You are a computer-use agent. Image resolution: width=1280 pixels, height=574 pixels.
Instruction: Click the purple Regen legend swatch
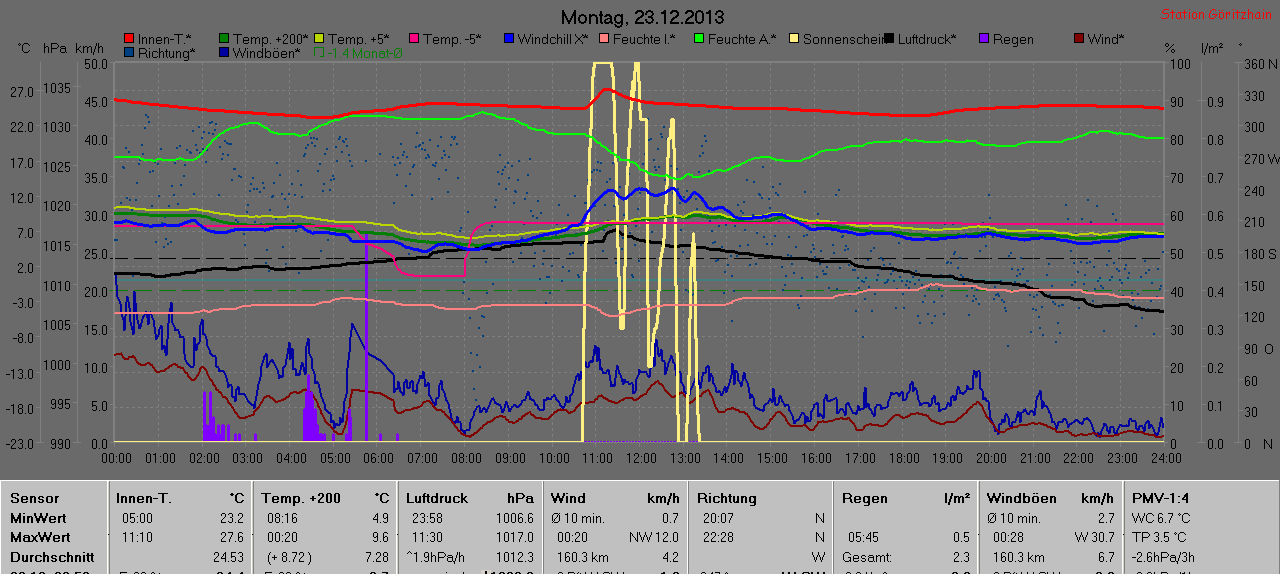pyautogui.click(x=983, y=39)
